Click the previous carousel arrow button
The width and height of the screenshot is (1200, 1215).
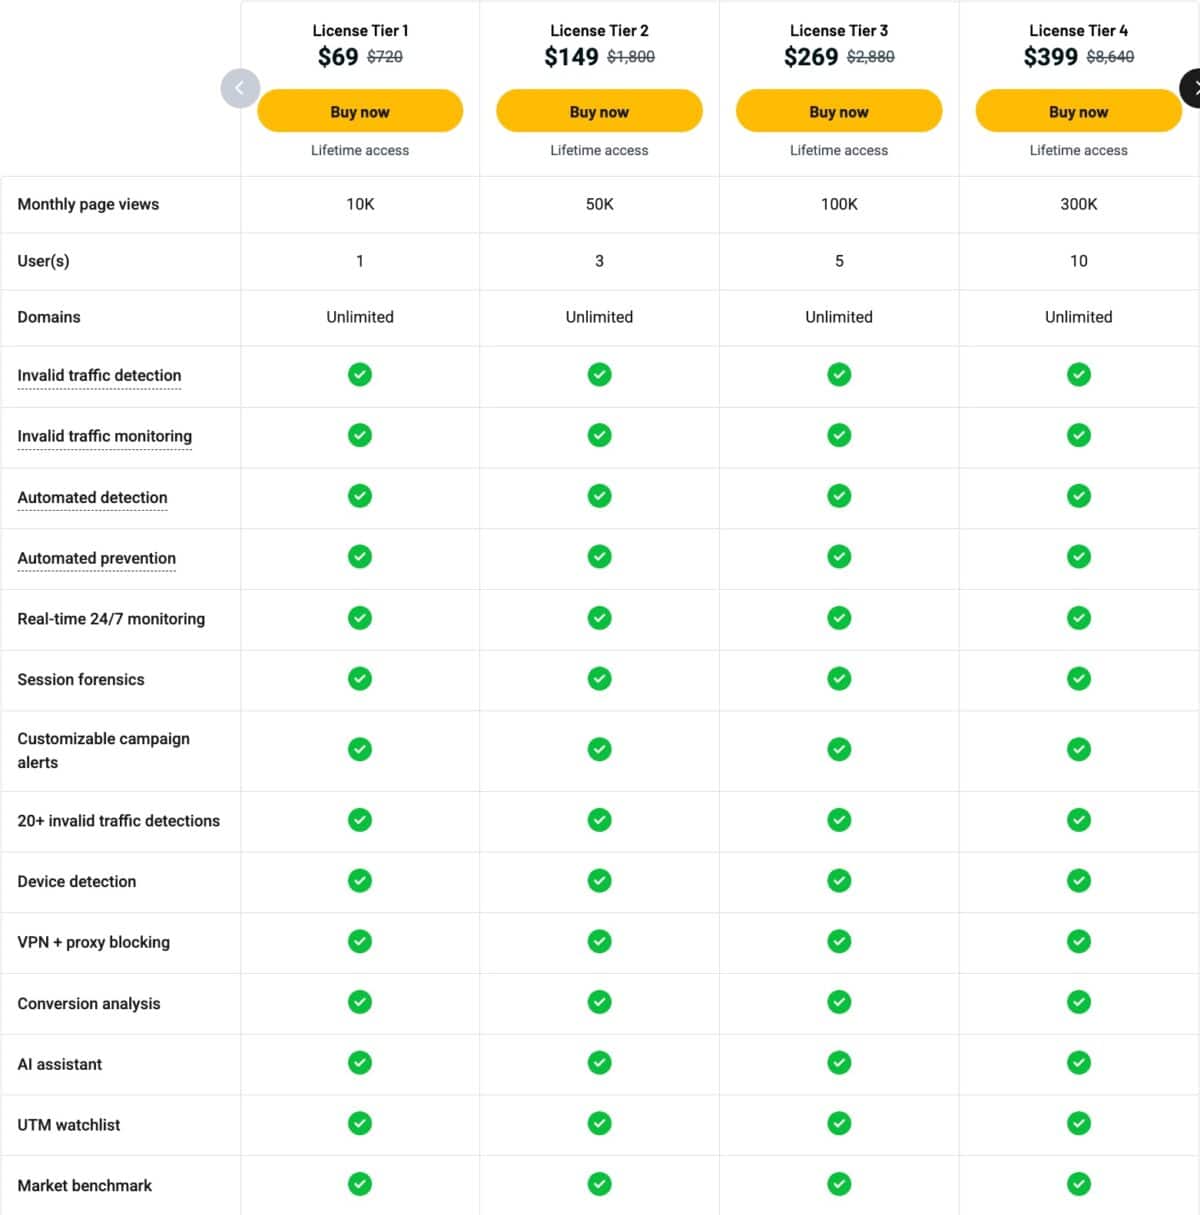pyautogui.click(x=240, y=88)
